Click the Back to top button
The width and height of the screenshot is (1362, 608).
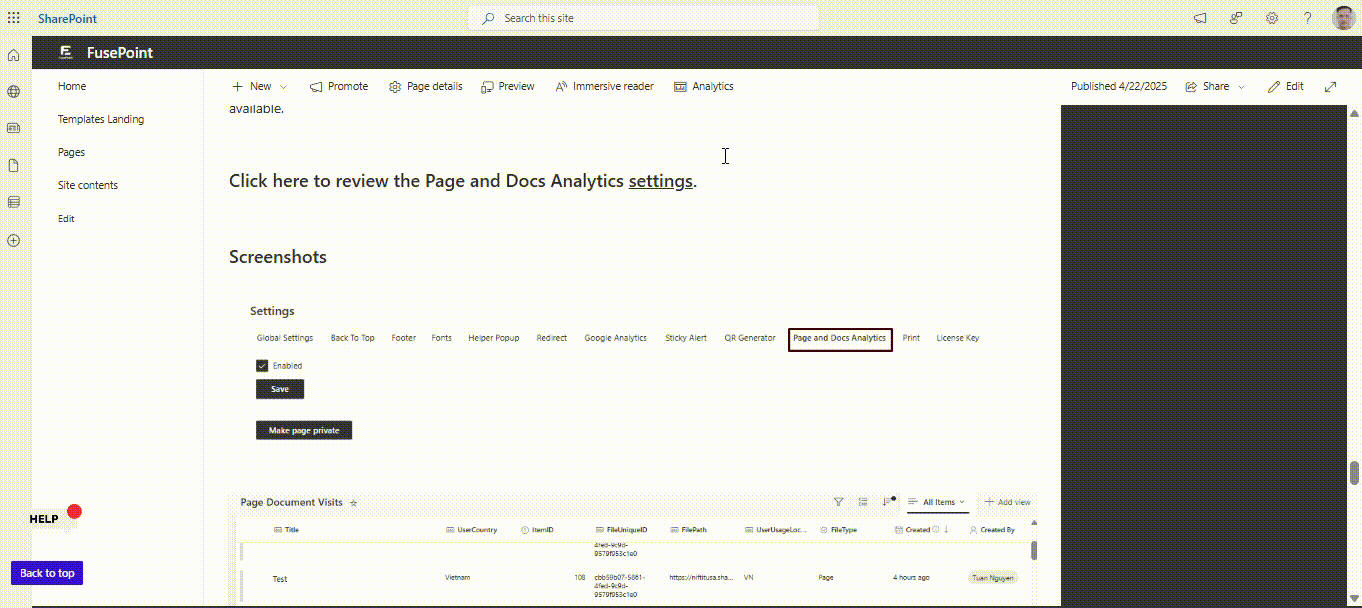click(x=47, y=573)
